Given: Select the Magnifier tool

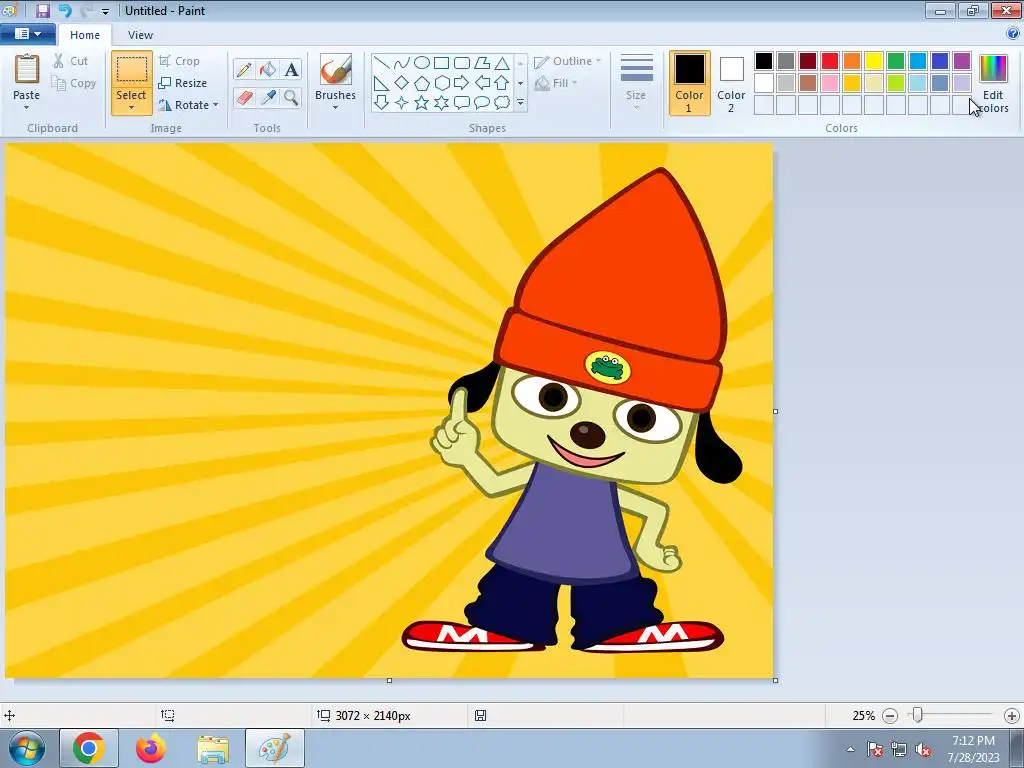Looking at the screenshot, I should coord(291,98).
